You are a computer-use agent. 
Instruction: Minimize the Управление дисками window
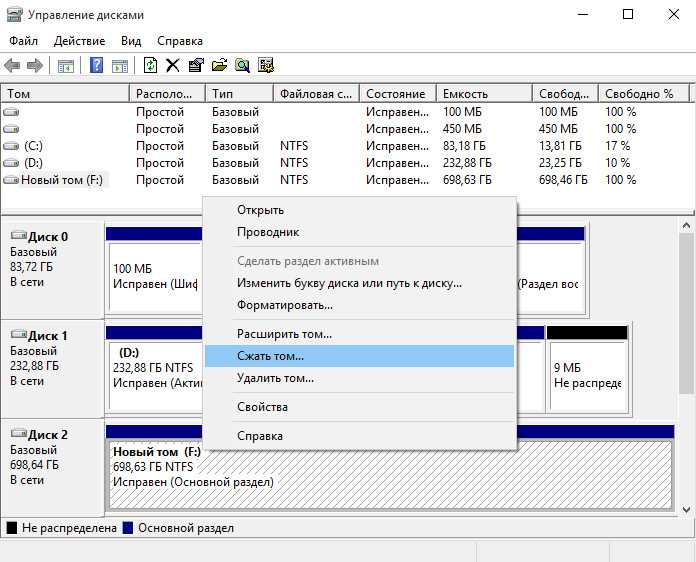tap(583, 14)
